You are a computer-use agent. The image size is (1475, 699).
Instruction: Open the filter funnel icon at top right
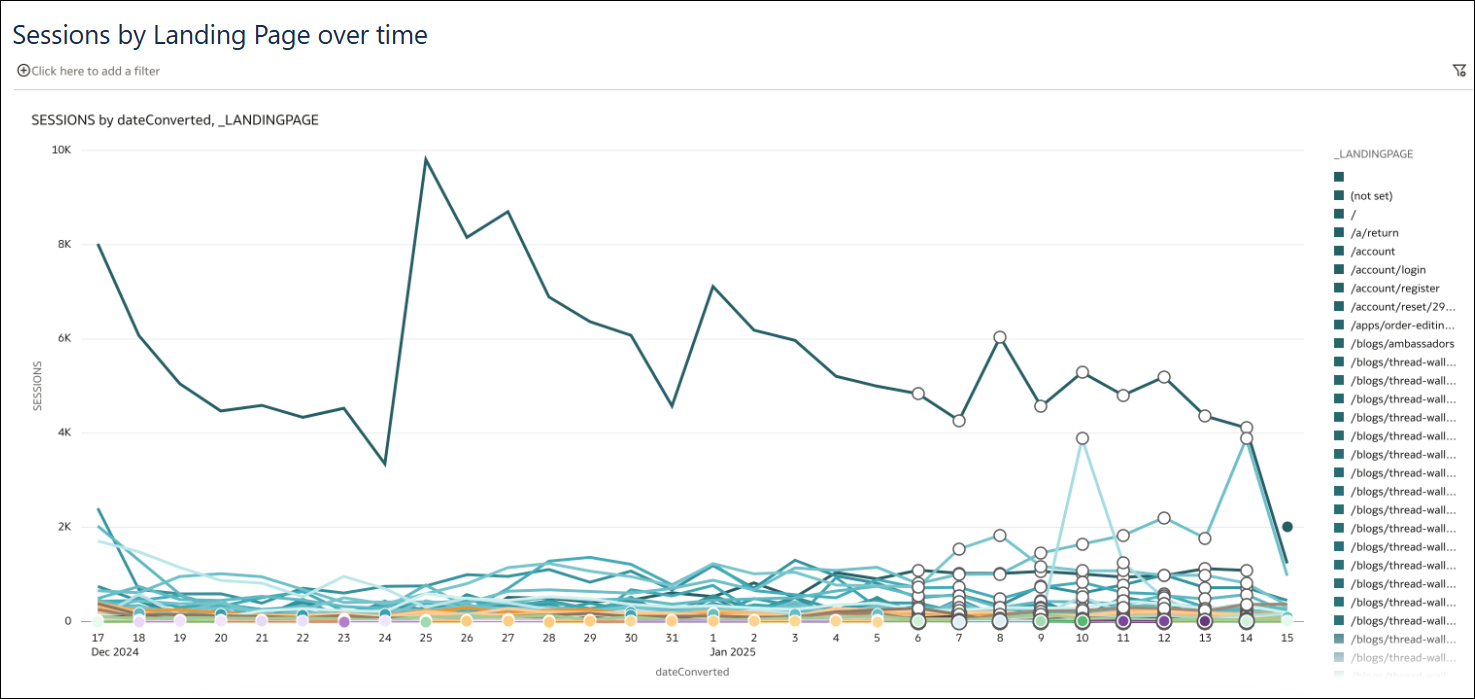click(1459, 70)
